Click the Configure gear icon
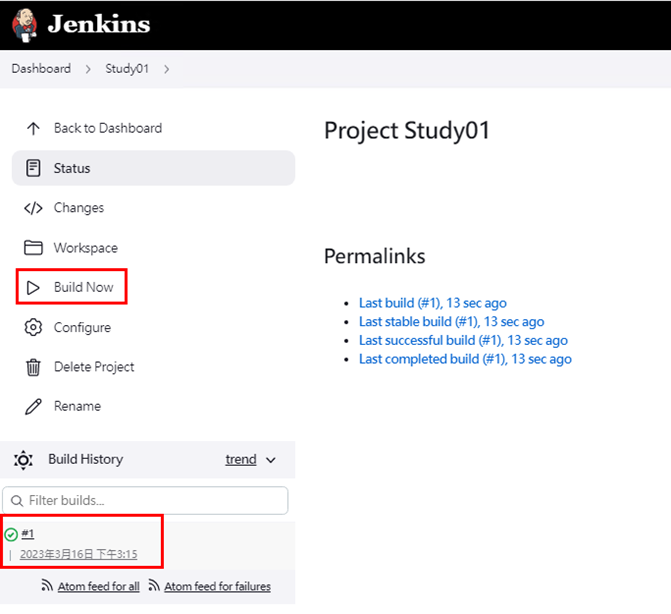Viewport: 671px width, 614px height. click(x=33, y=328)
